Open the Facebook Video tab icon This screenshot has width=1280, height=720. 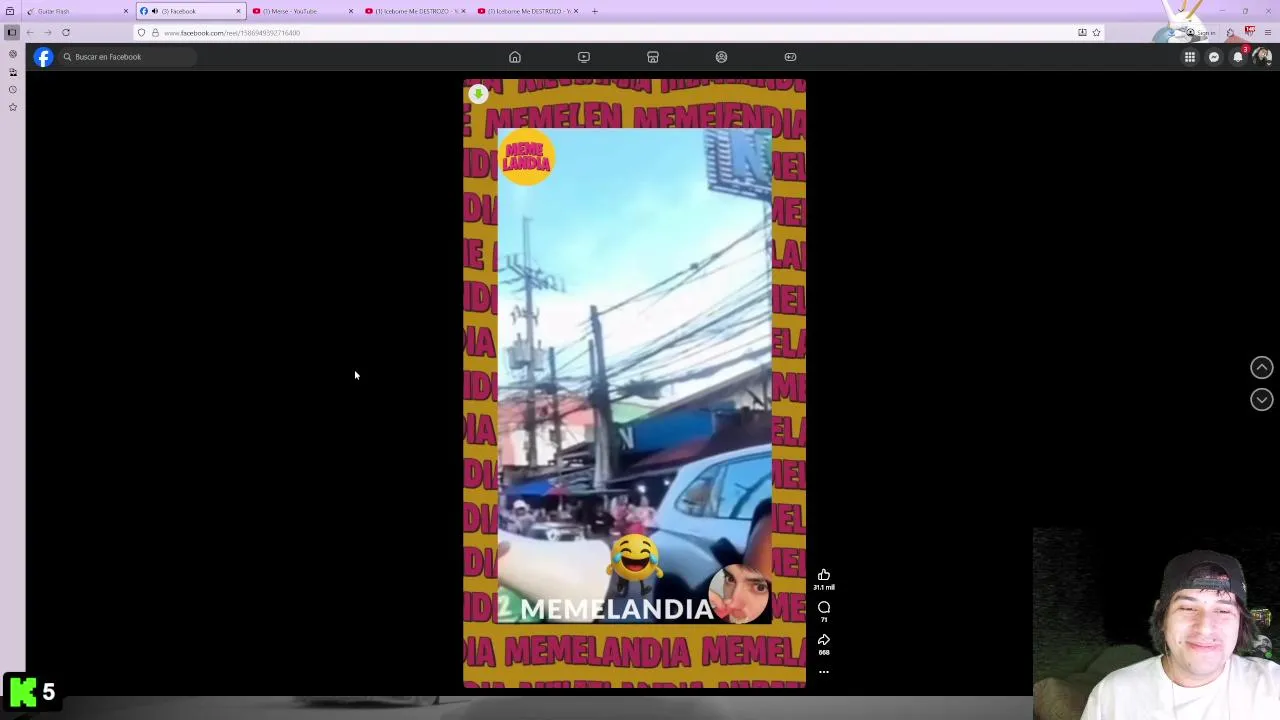click(x=584, y=57)
